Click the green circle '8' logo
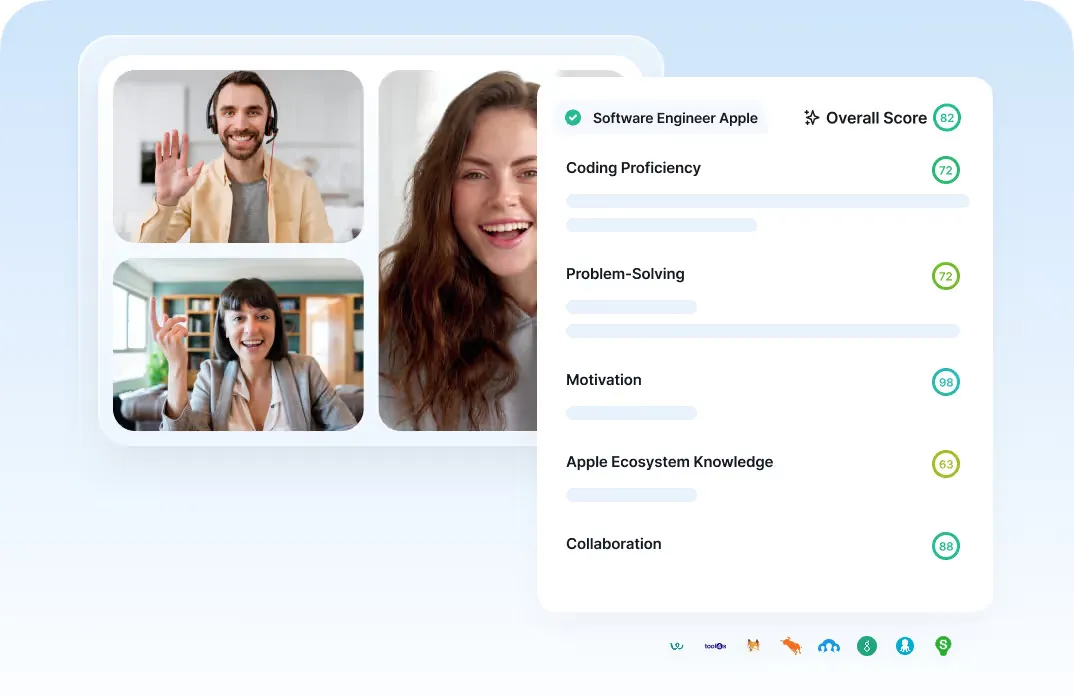The width and height of the screenshot is (1074, 696). 866,645
